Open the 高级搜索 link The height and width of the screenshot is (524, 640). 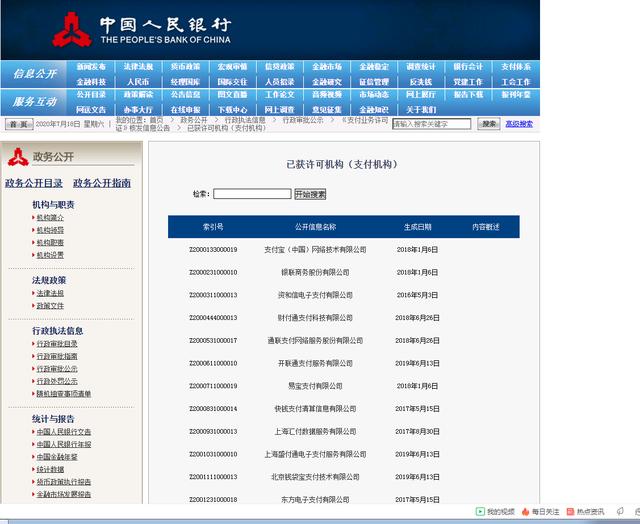point(519,124)
